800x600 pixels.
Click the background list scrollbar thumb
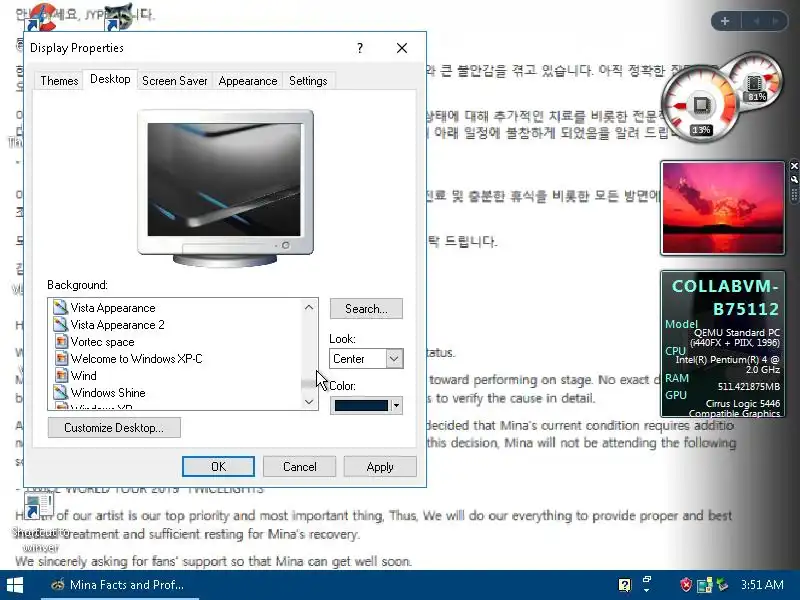(x=309, y=385)
